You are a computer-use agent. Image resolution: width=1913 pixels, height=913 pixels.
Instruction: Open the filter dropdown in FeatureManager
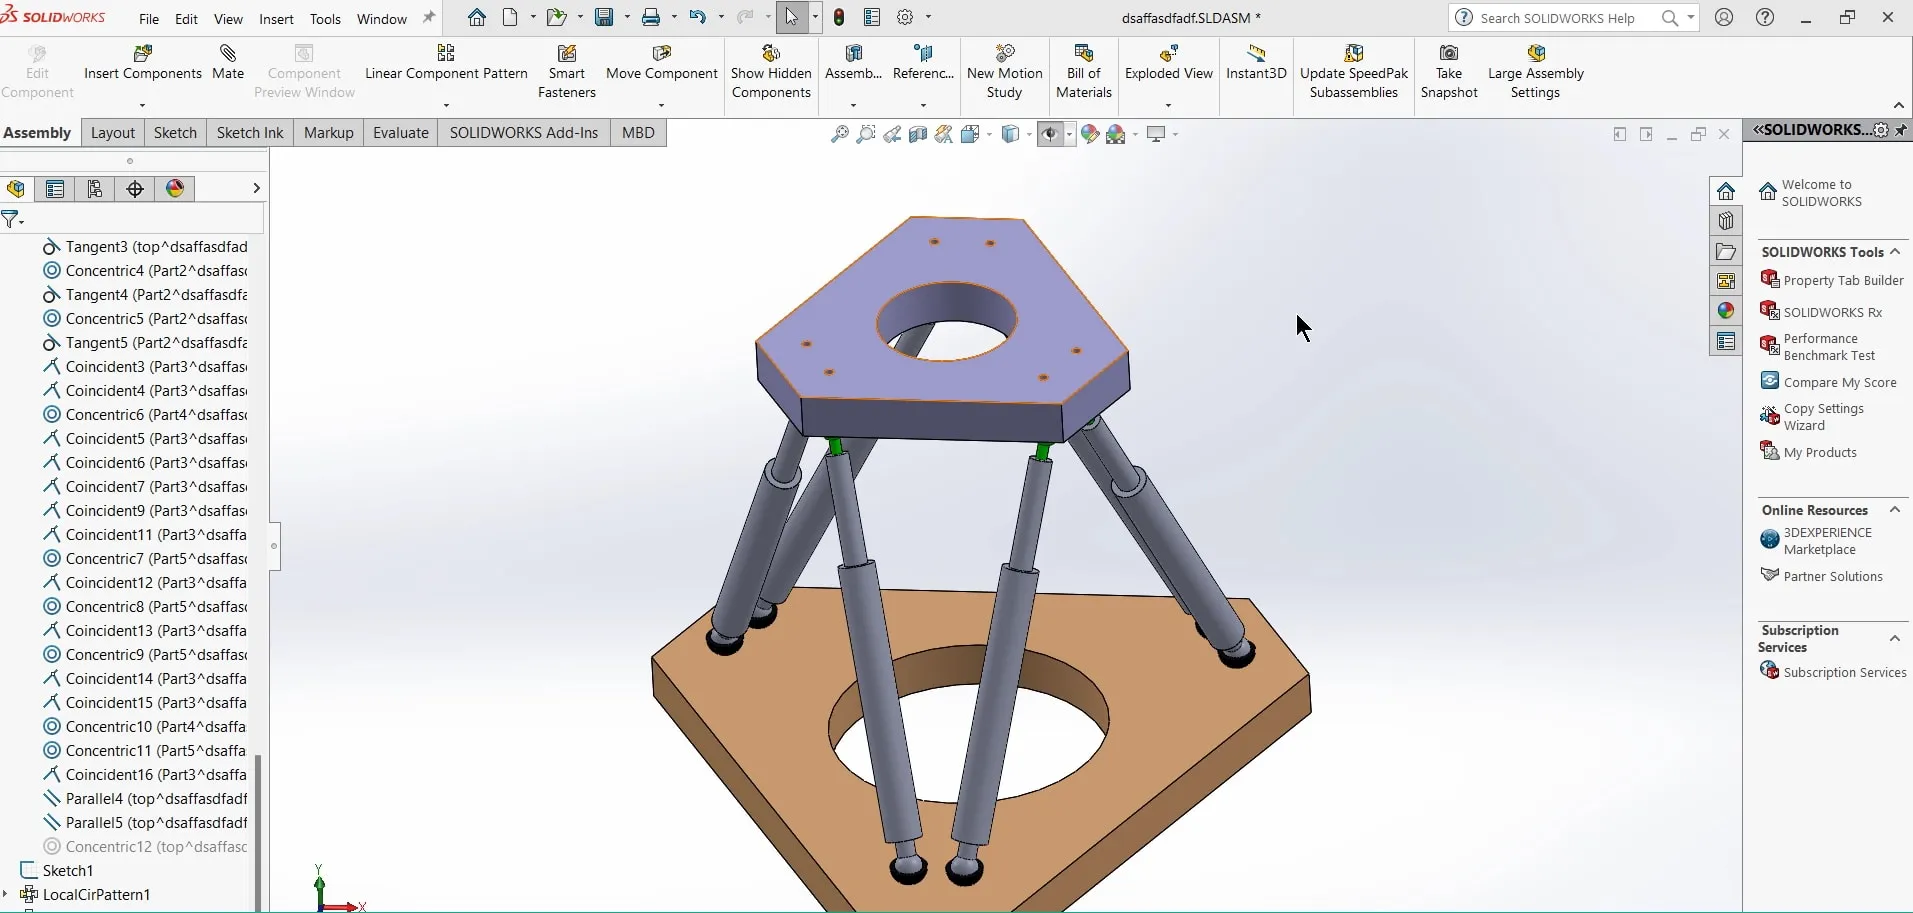21,220
